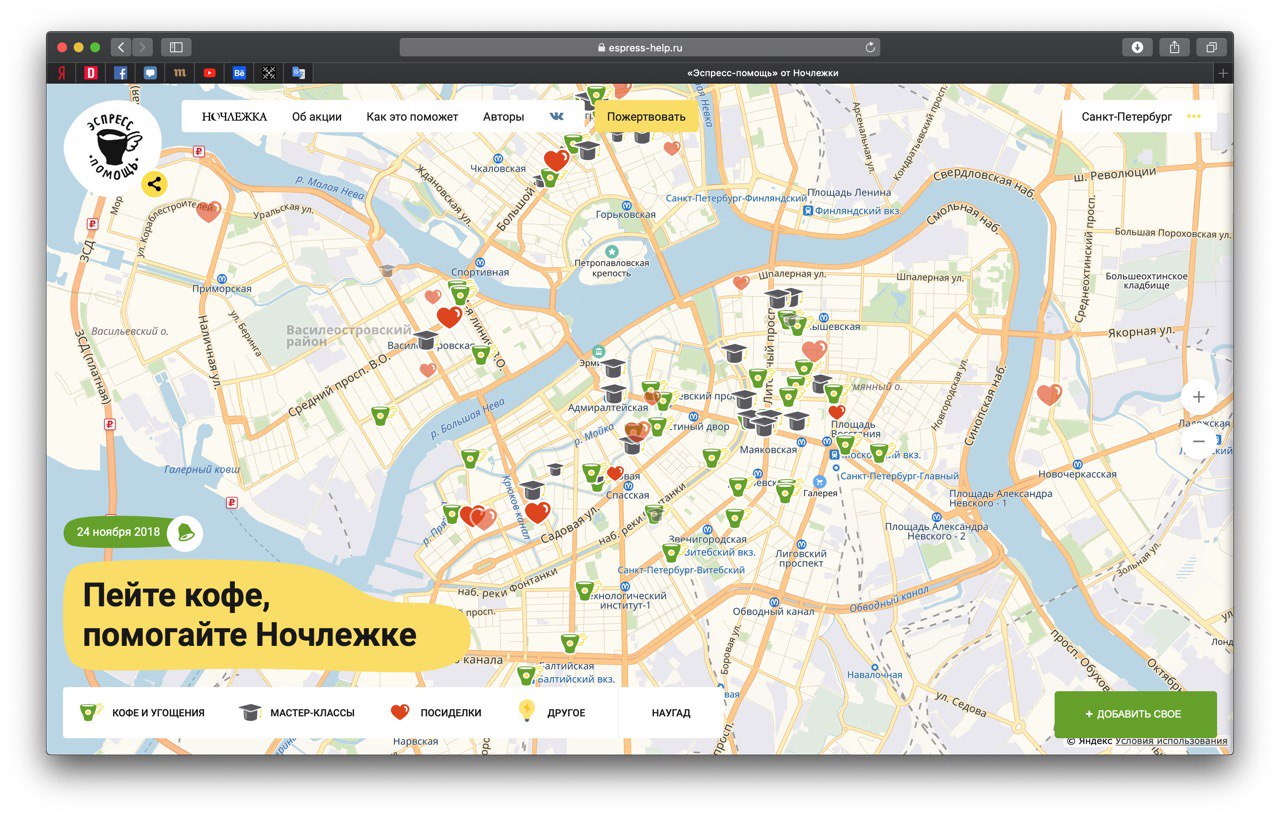Open the blue chat bubble bookmark

tap(150, 73)
